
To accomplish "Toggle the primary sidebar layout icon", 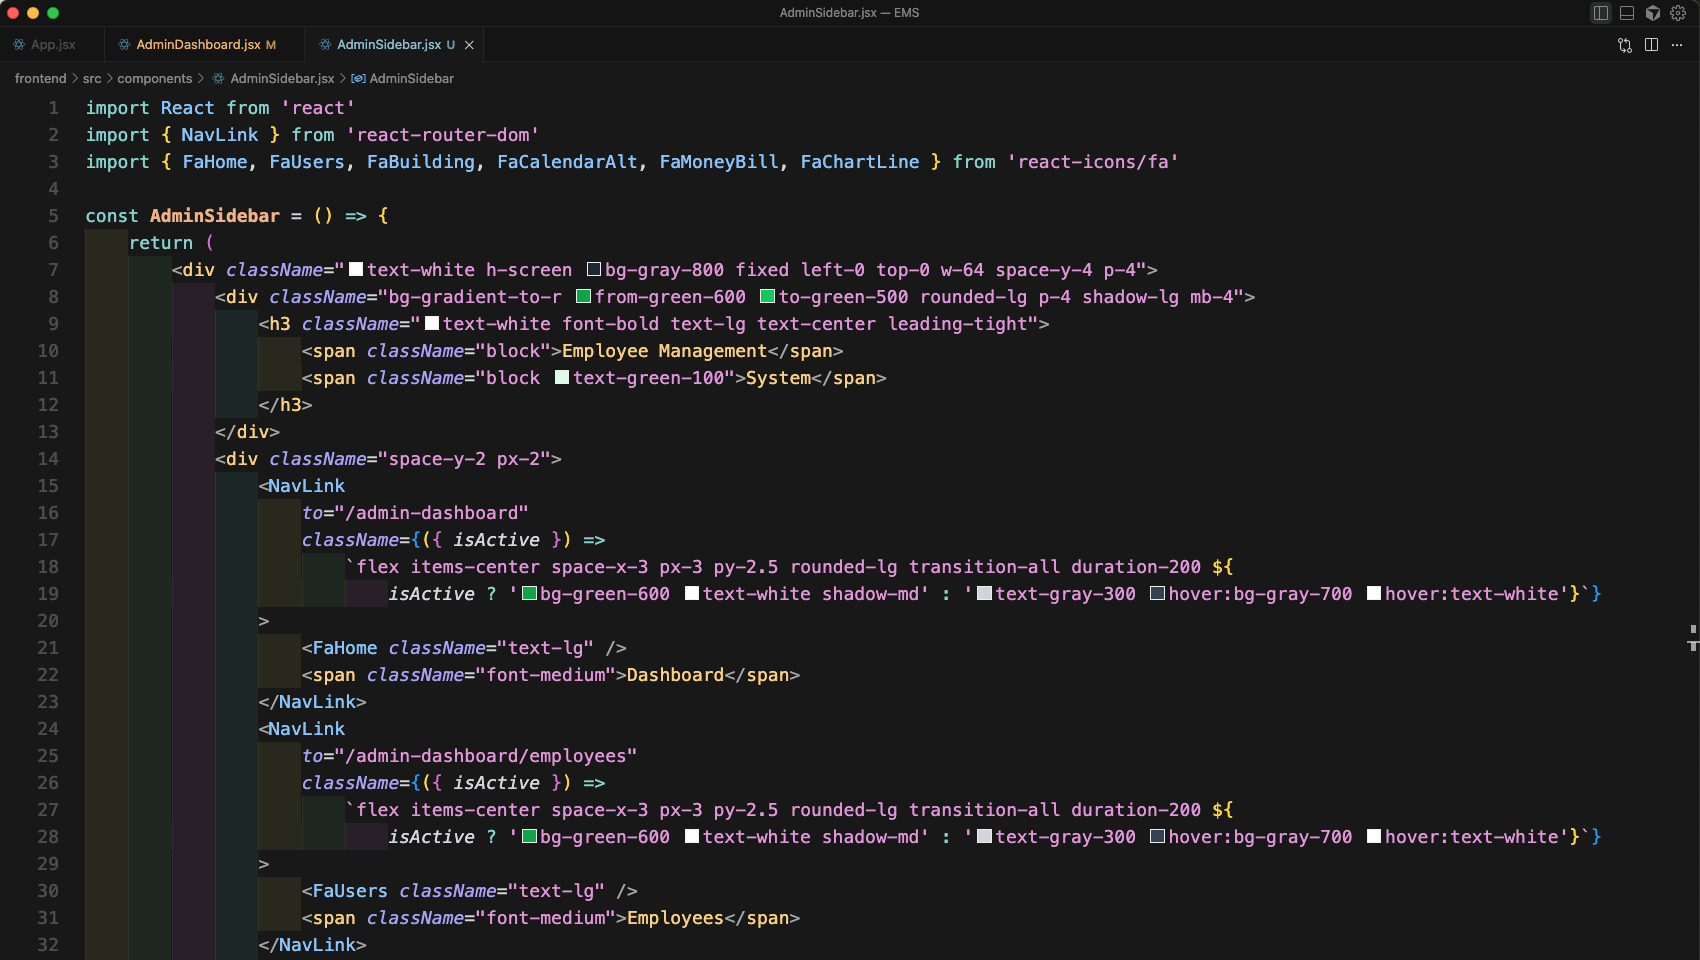I will [x=1600, y=13].
